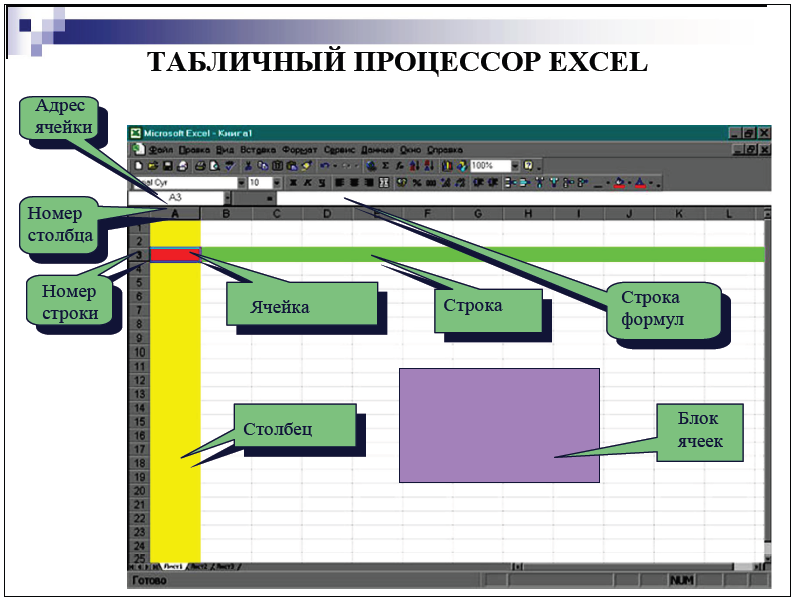Merge and center cells icon

(x=384, y=182)
